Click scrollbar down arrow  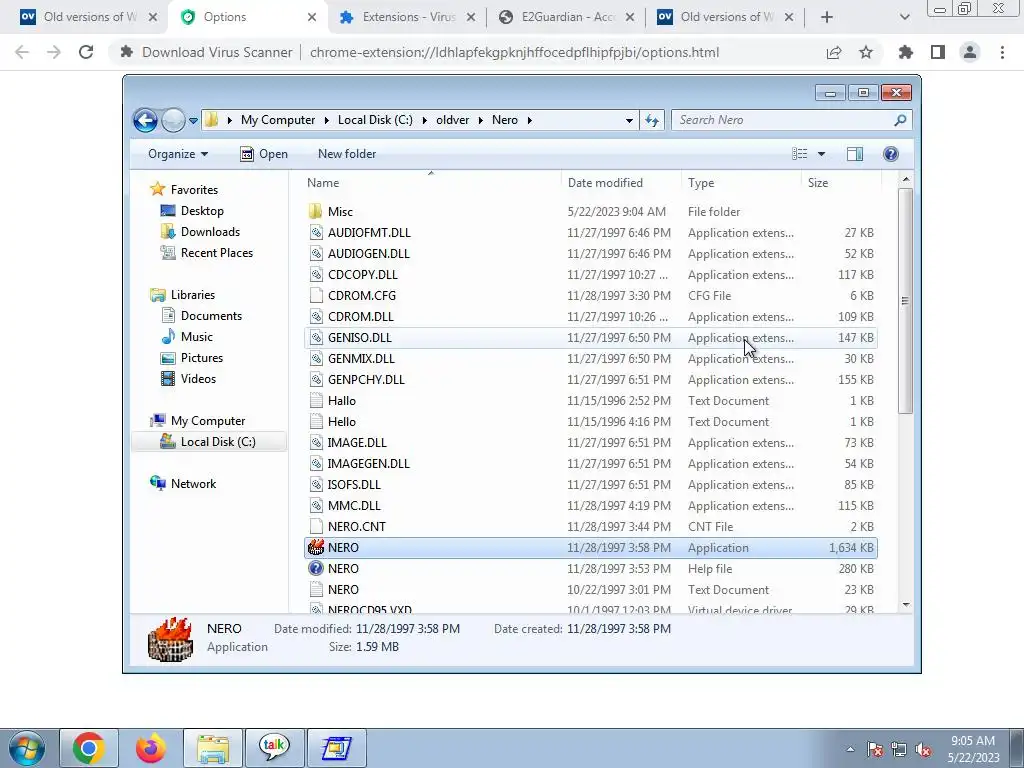pos(905,605)
